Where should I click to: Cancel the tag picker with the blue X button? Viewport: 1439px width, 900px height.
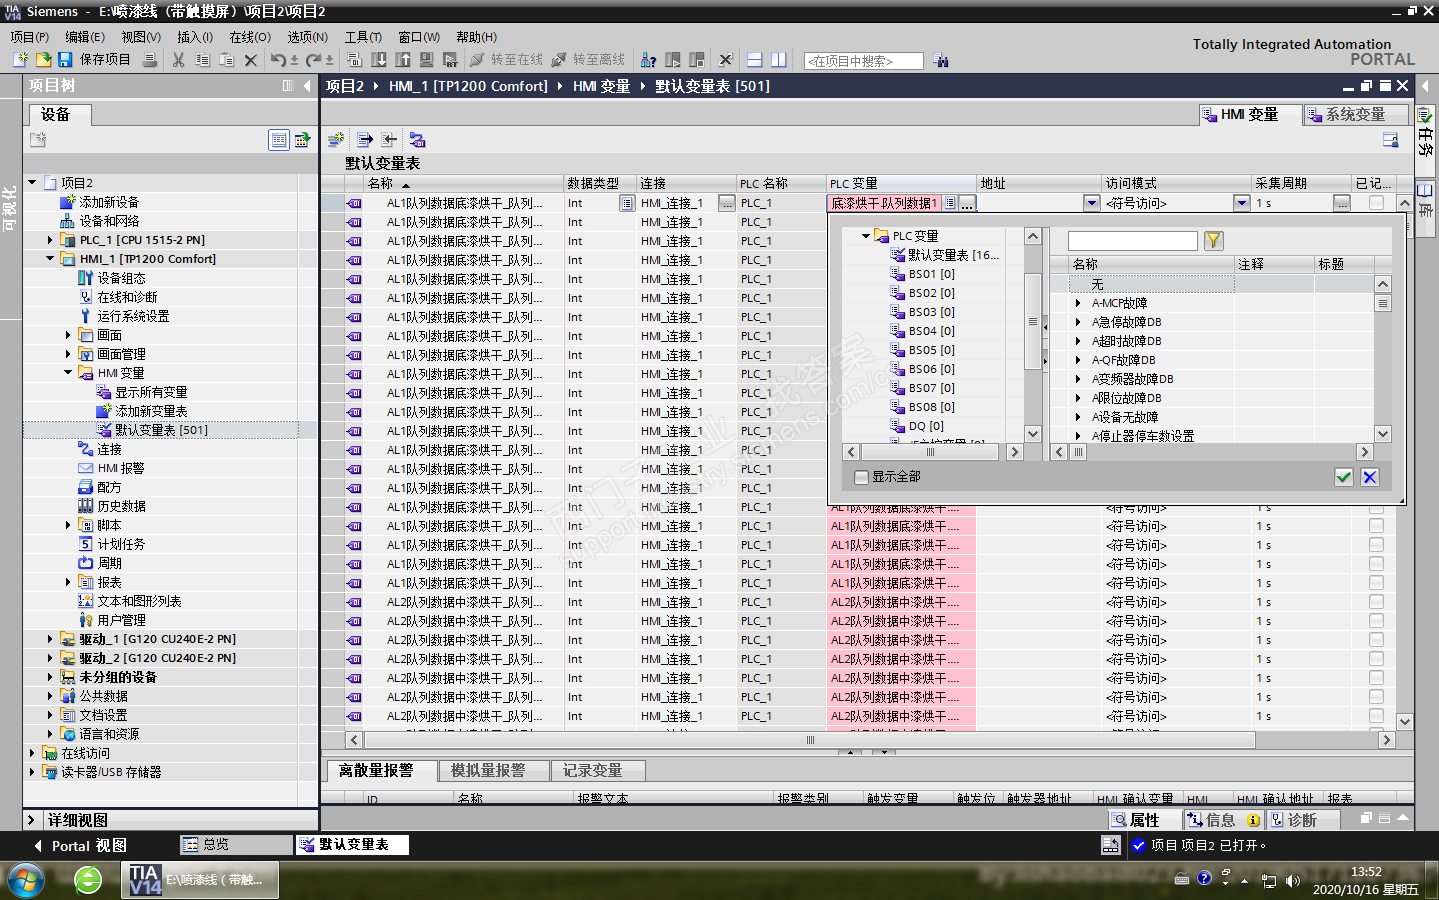pos(1370,477)
